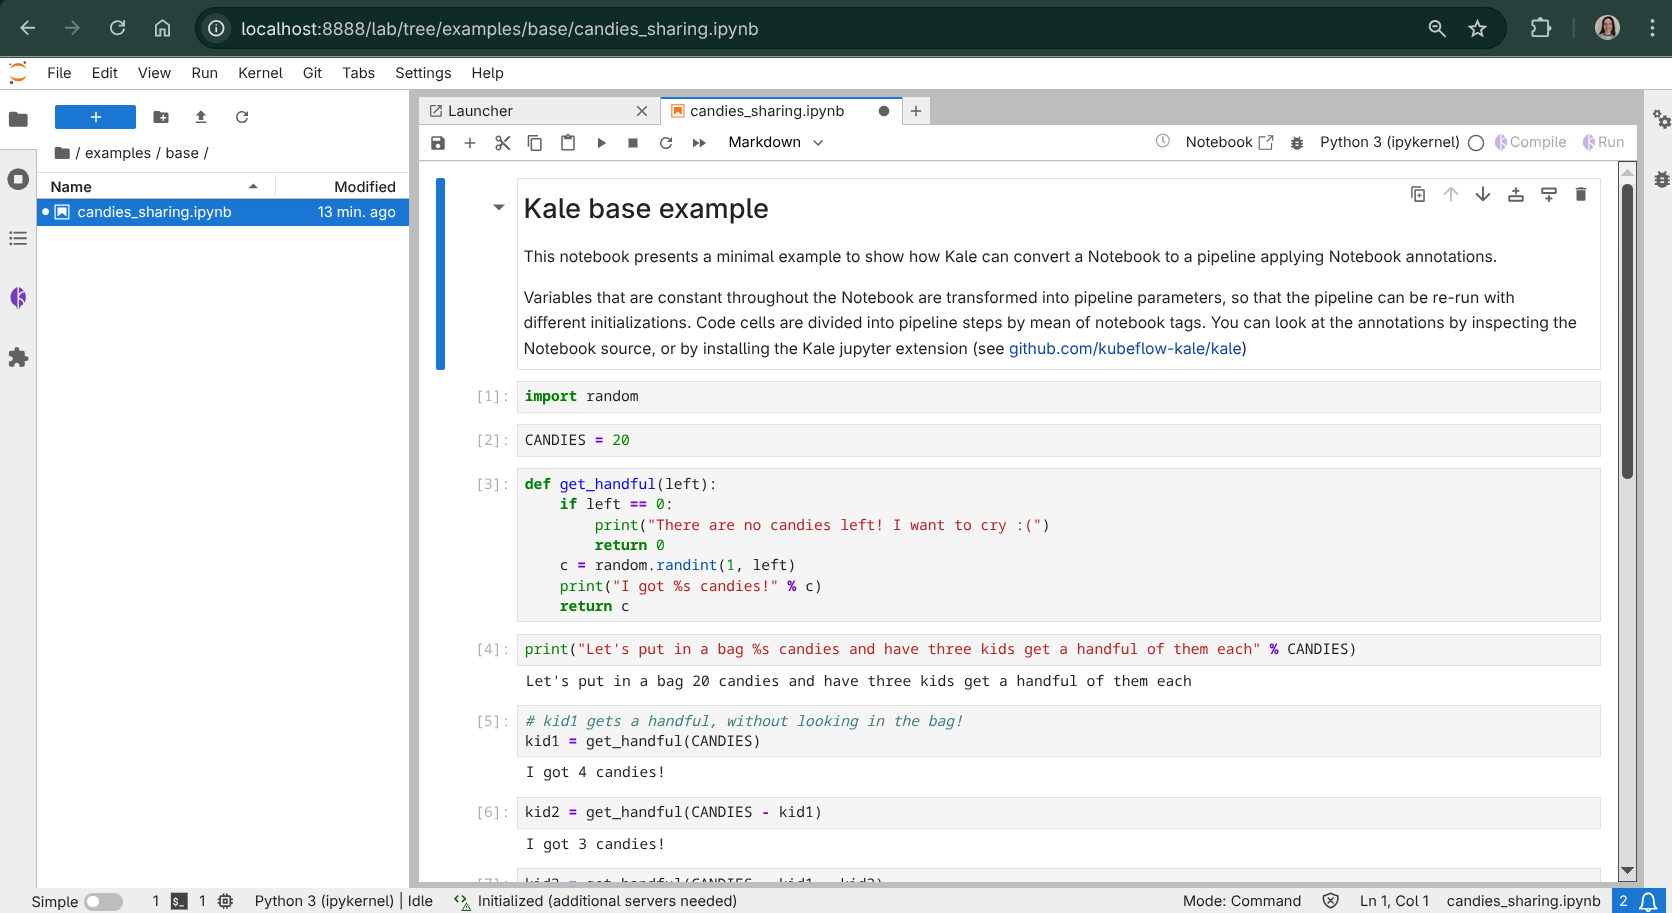Open the Kale deployment panel sidebar icon
This screenshot has height=913, width=1672.
click(x=18, y=298)
